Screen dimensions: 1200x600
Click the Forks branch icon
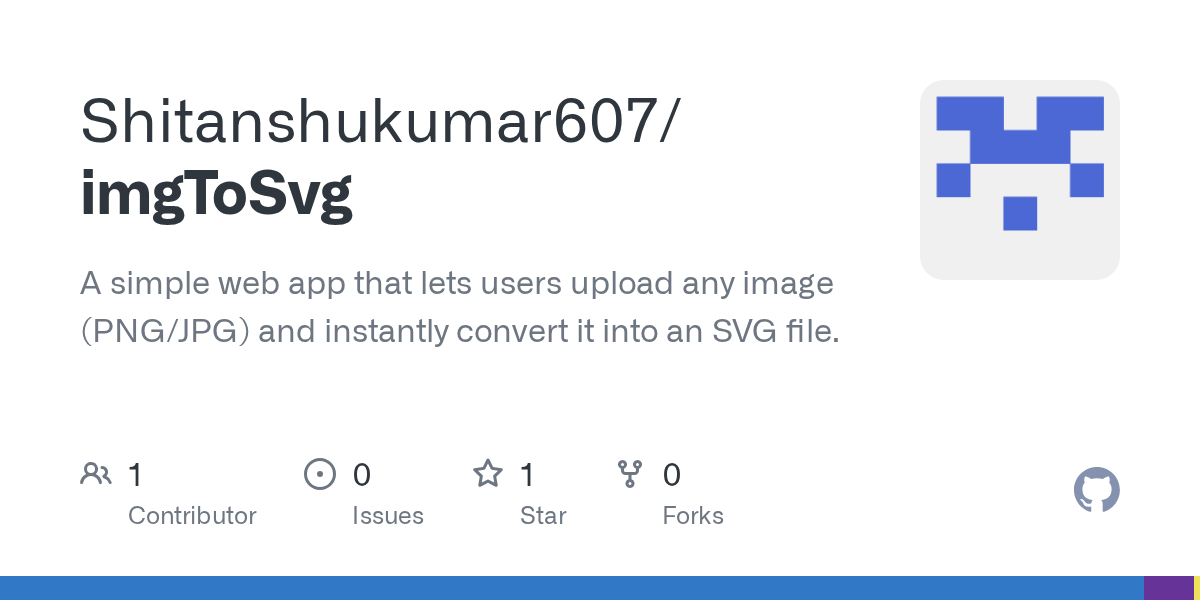(x=630, y=474)
